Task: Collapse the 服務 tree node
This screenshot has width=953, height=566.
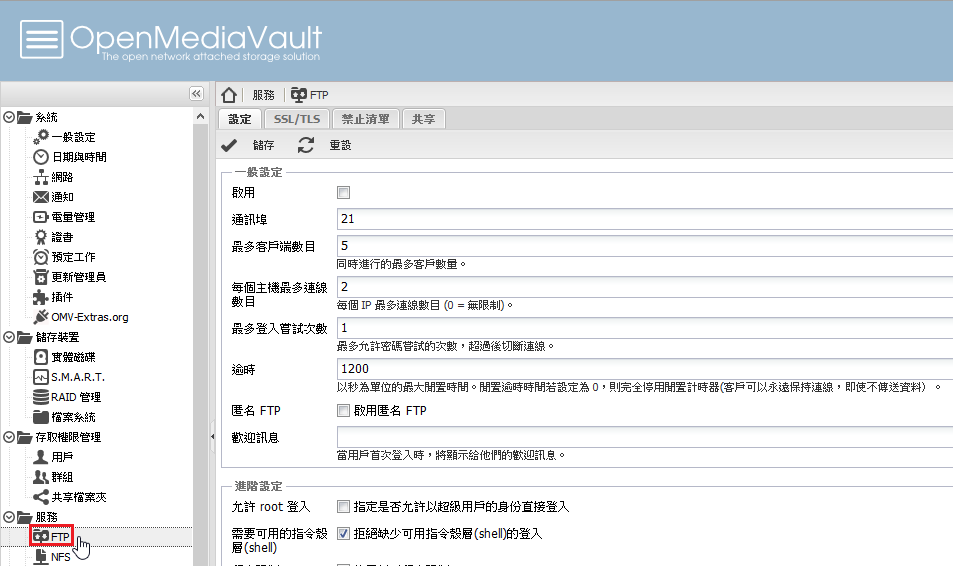Action: tap(9, 517)
